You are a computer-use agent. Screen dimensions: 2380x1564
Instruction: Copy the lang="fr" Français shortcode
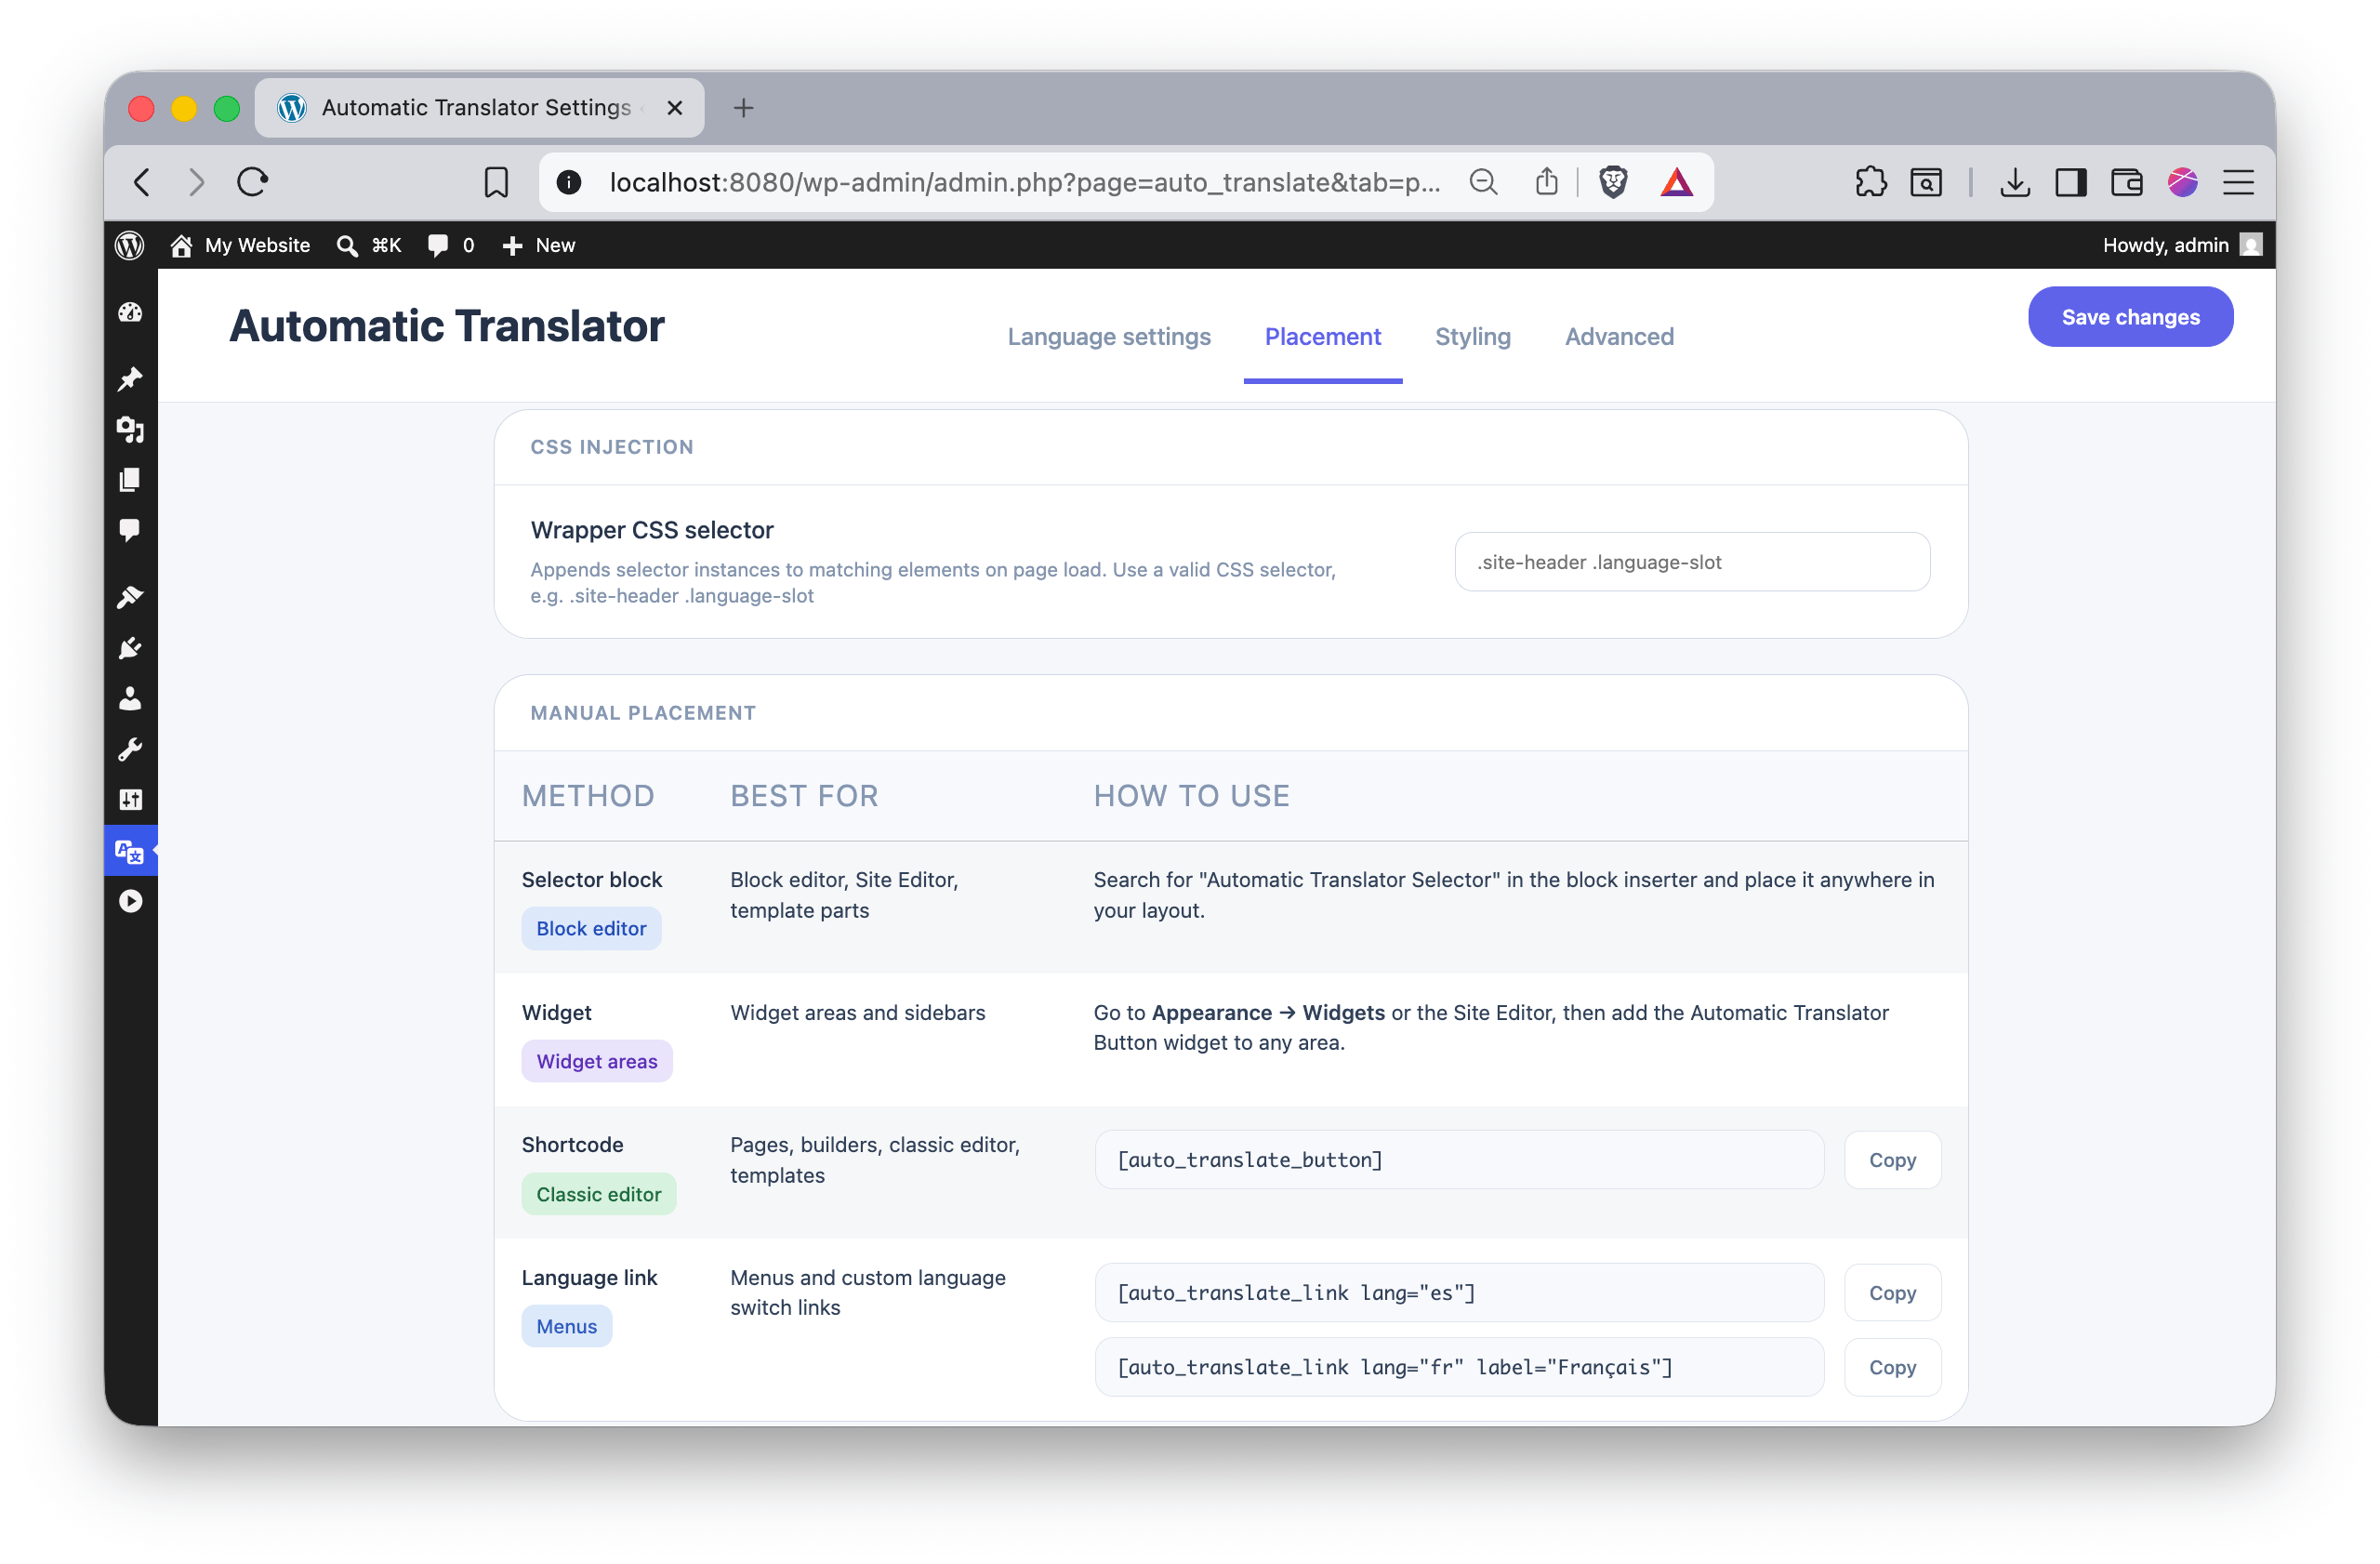point(1892,1367)
